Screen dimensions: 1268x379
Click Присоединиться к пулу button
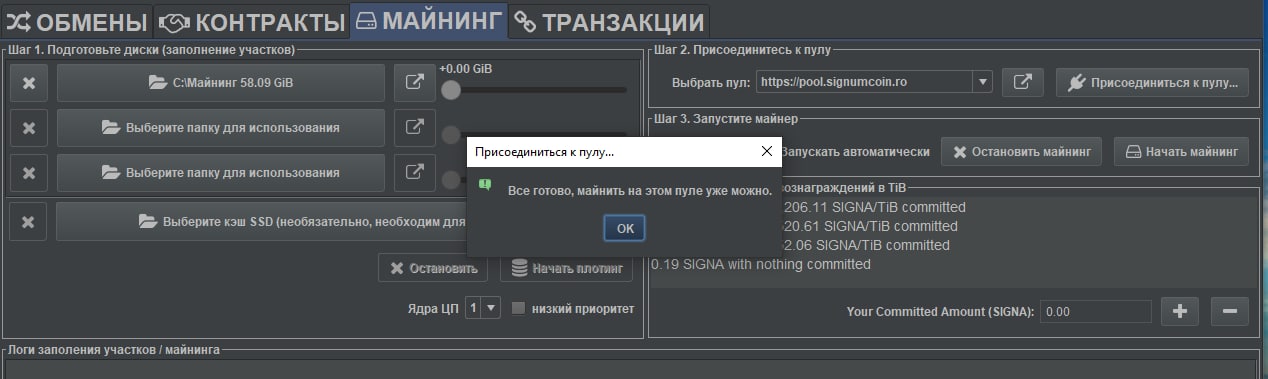tap(1152, 82)
